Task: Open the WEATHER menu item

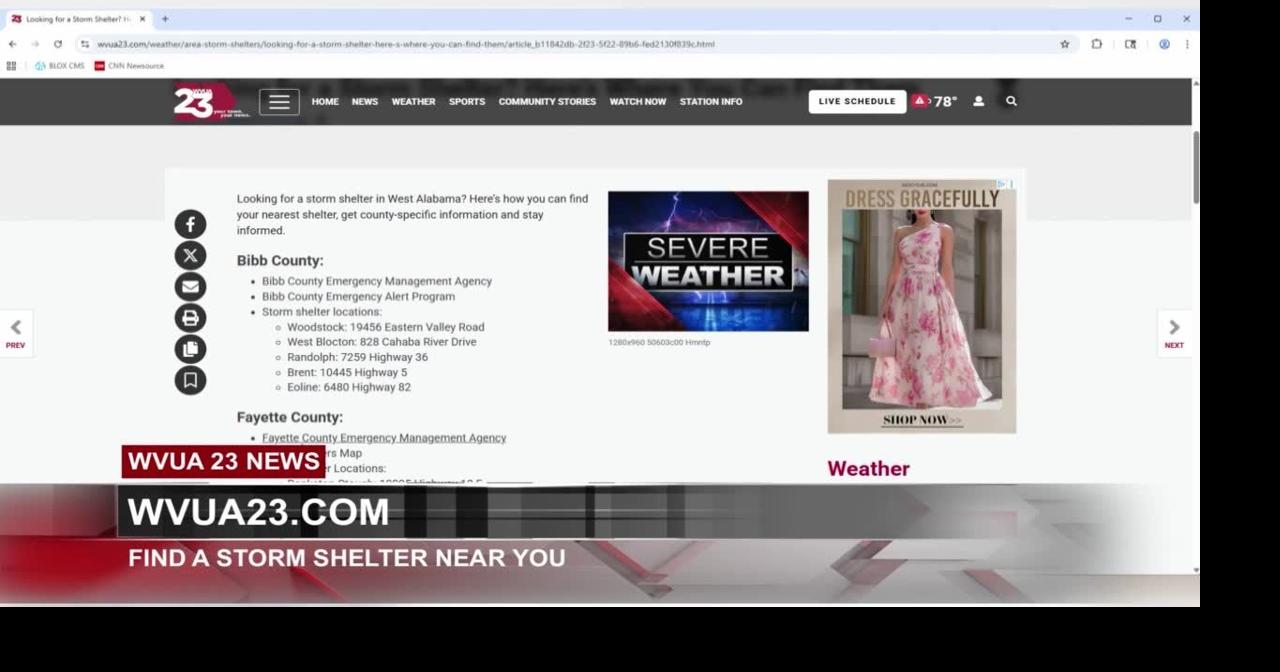Action: point(413,102)
